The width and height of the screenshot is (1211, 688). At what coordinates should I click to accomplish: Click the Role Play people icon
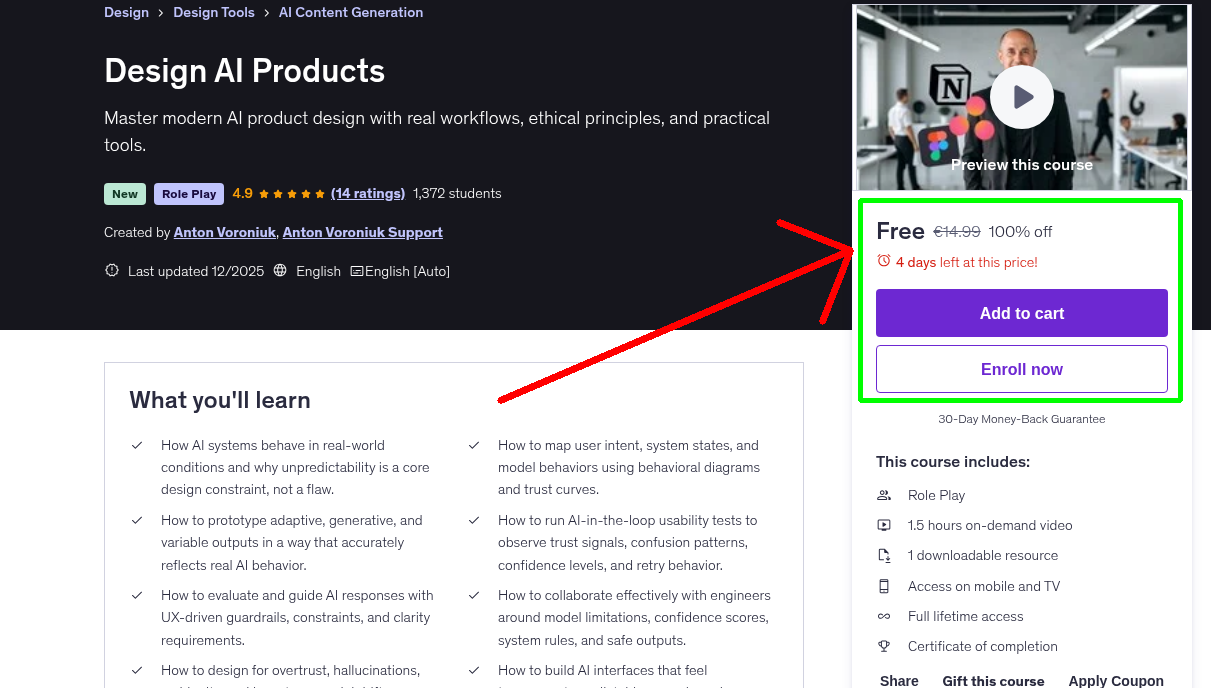tap(884, 494)
